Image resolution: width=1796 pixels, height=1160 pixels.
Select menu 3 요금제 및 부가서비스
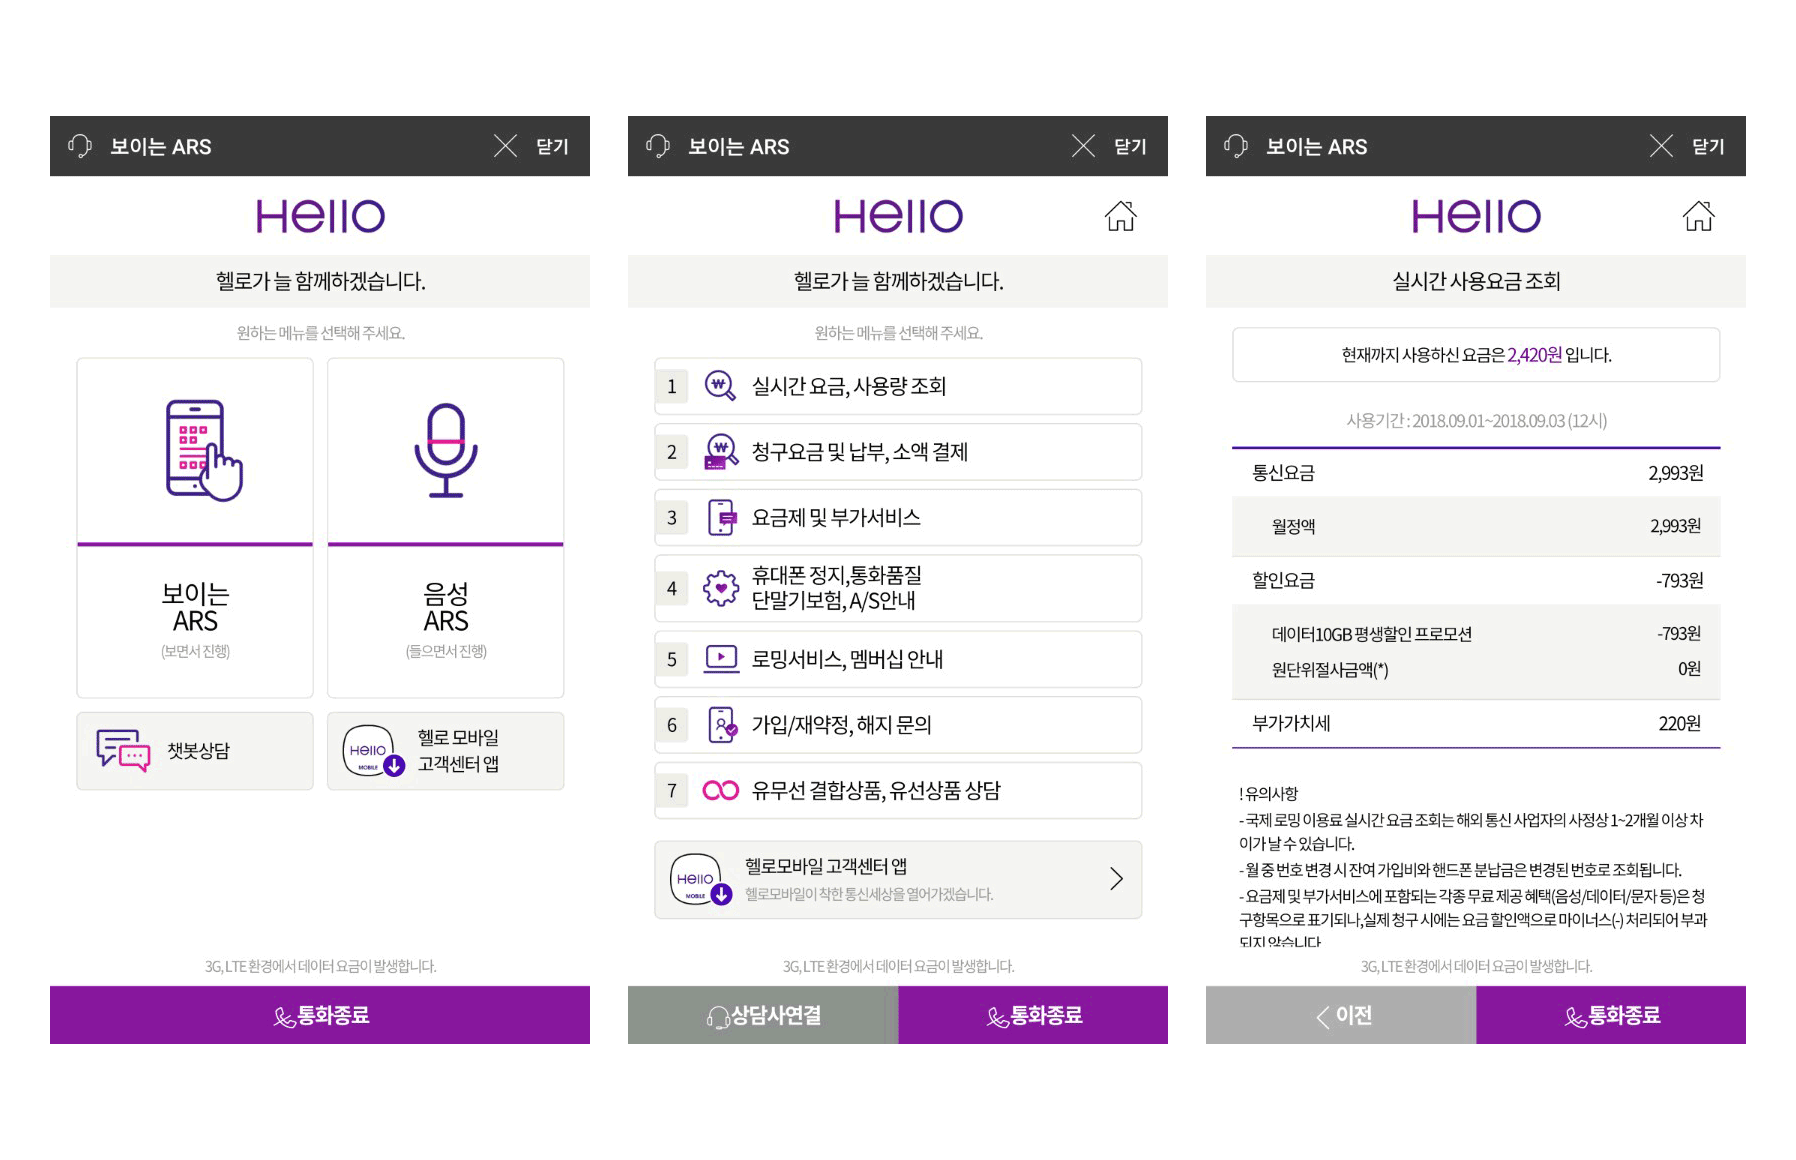898,518
